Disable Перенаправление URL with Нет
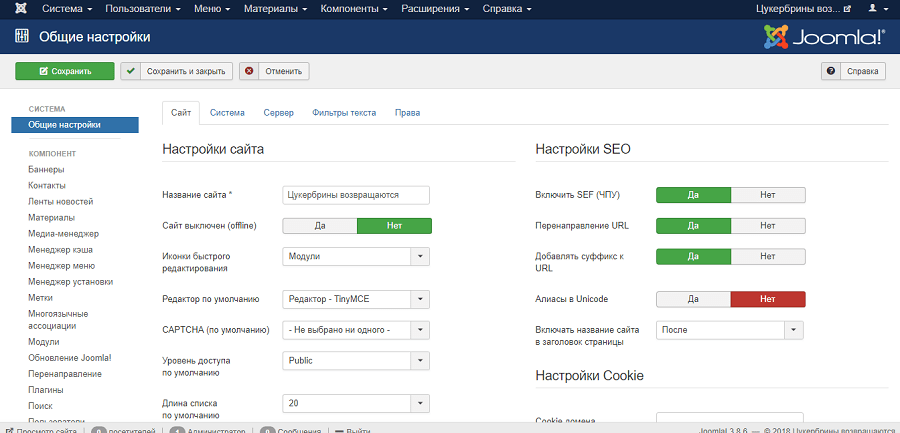900x433 pixels. (x=767, y=226)
